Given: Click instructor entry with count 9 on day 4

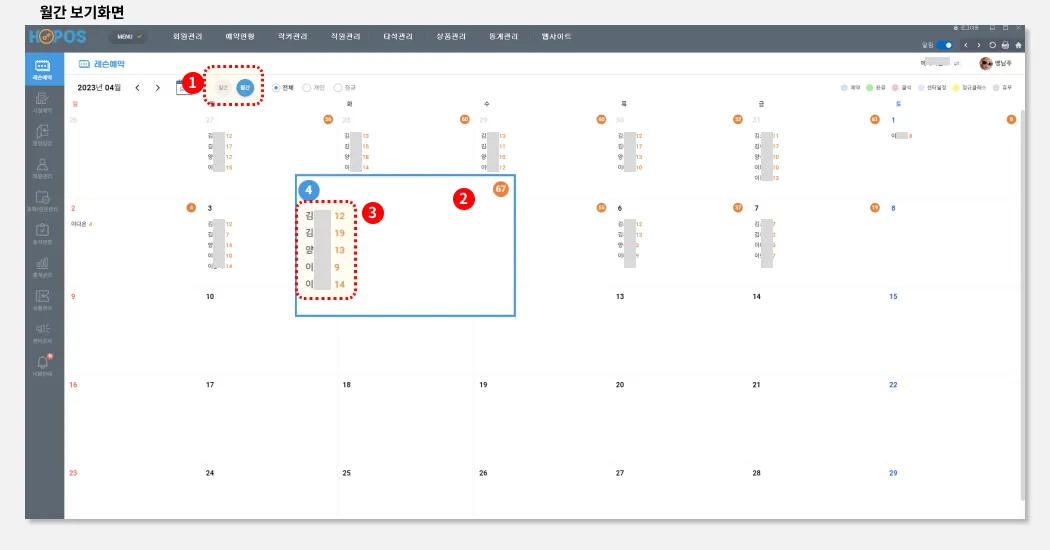Looking at the screenshot, I should coord(323,267).
